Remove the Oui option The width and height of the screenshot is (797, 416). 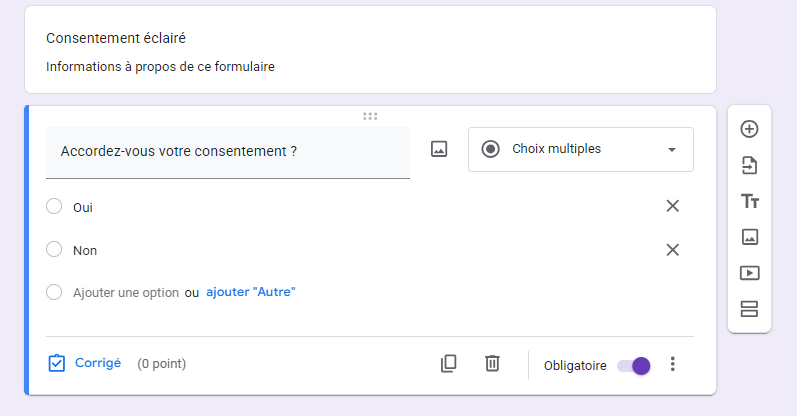pyautogui.click(x=673, y=206)
